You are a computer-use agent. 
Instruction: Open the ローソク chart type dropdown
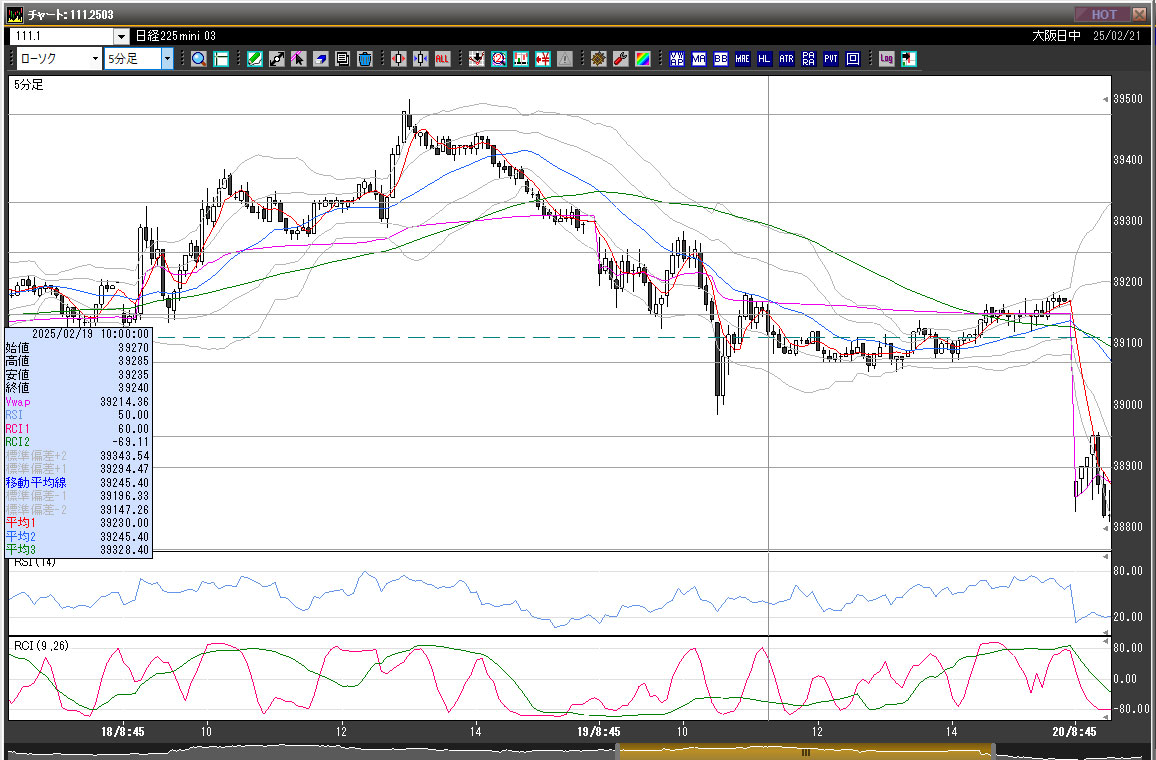95,59
